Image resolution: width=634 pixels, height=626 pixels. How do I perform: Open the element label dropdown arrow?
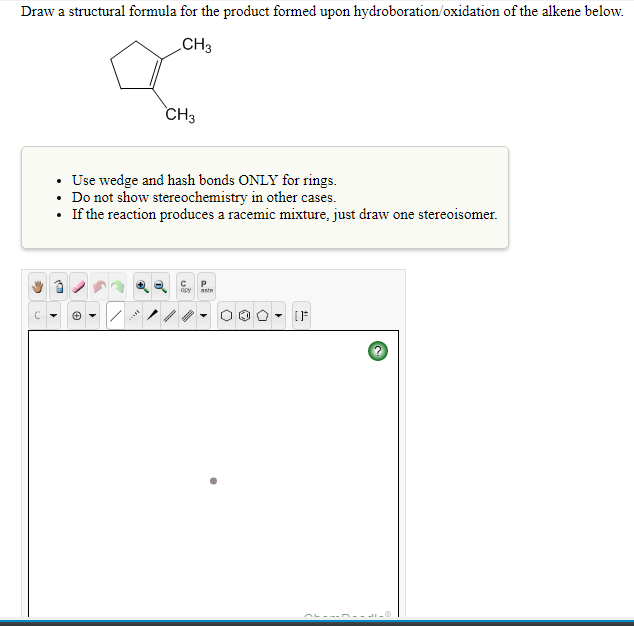(x=53, y=315)
